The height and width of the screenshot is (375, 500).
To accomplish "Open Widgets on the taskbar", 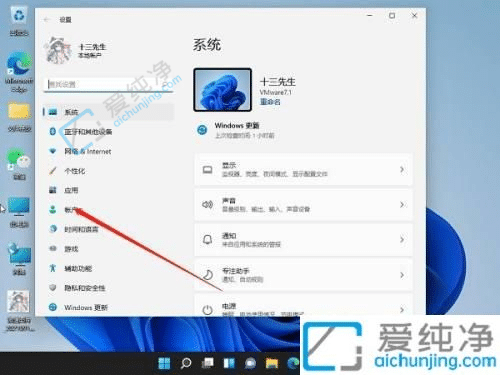I will (x=229, y=363).
